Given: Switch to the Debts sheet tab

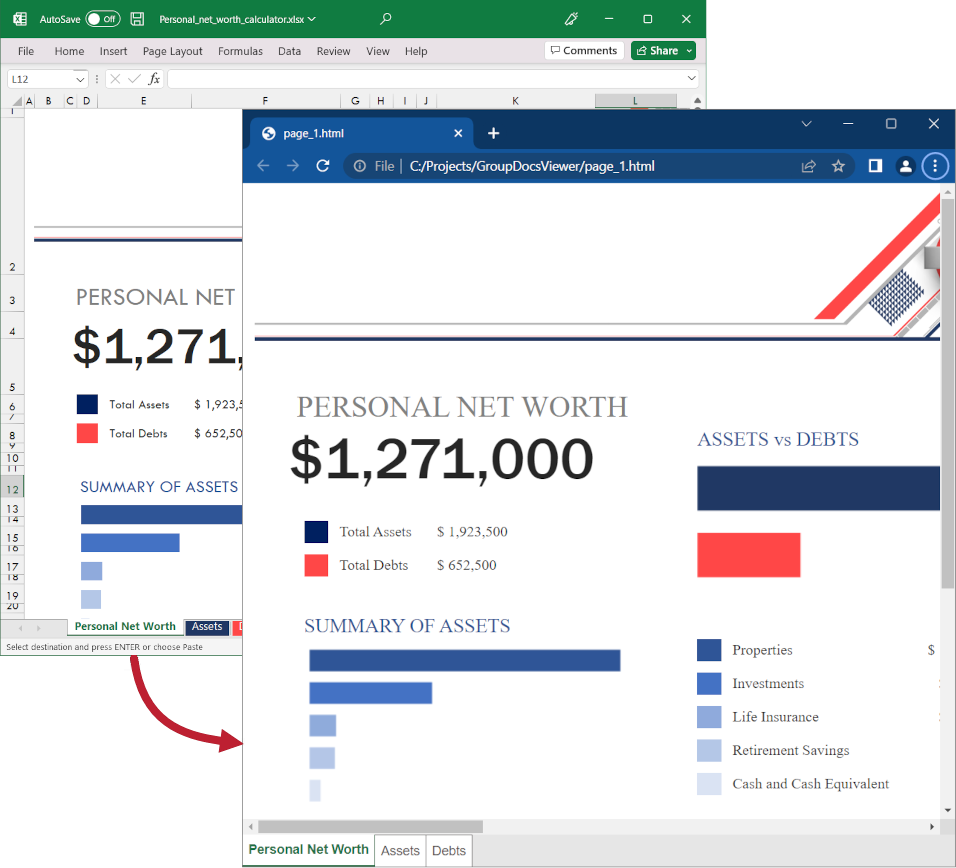Looking at the screenshot, I should coord(448,850).
